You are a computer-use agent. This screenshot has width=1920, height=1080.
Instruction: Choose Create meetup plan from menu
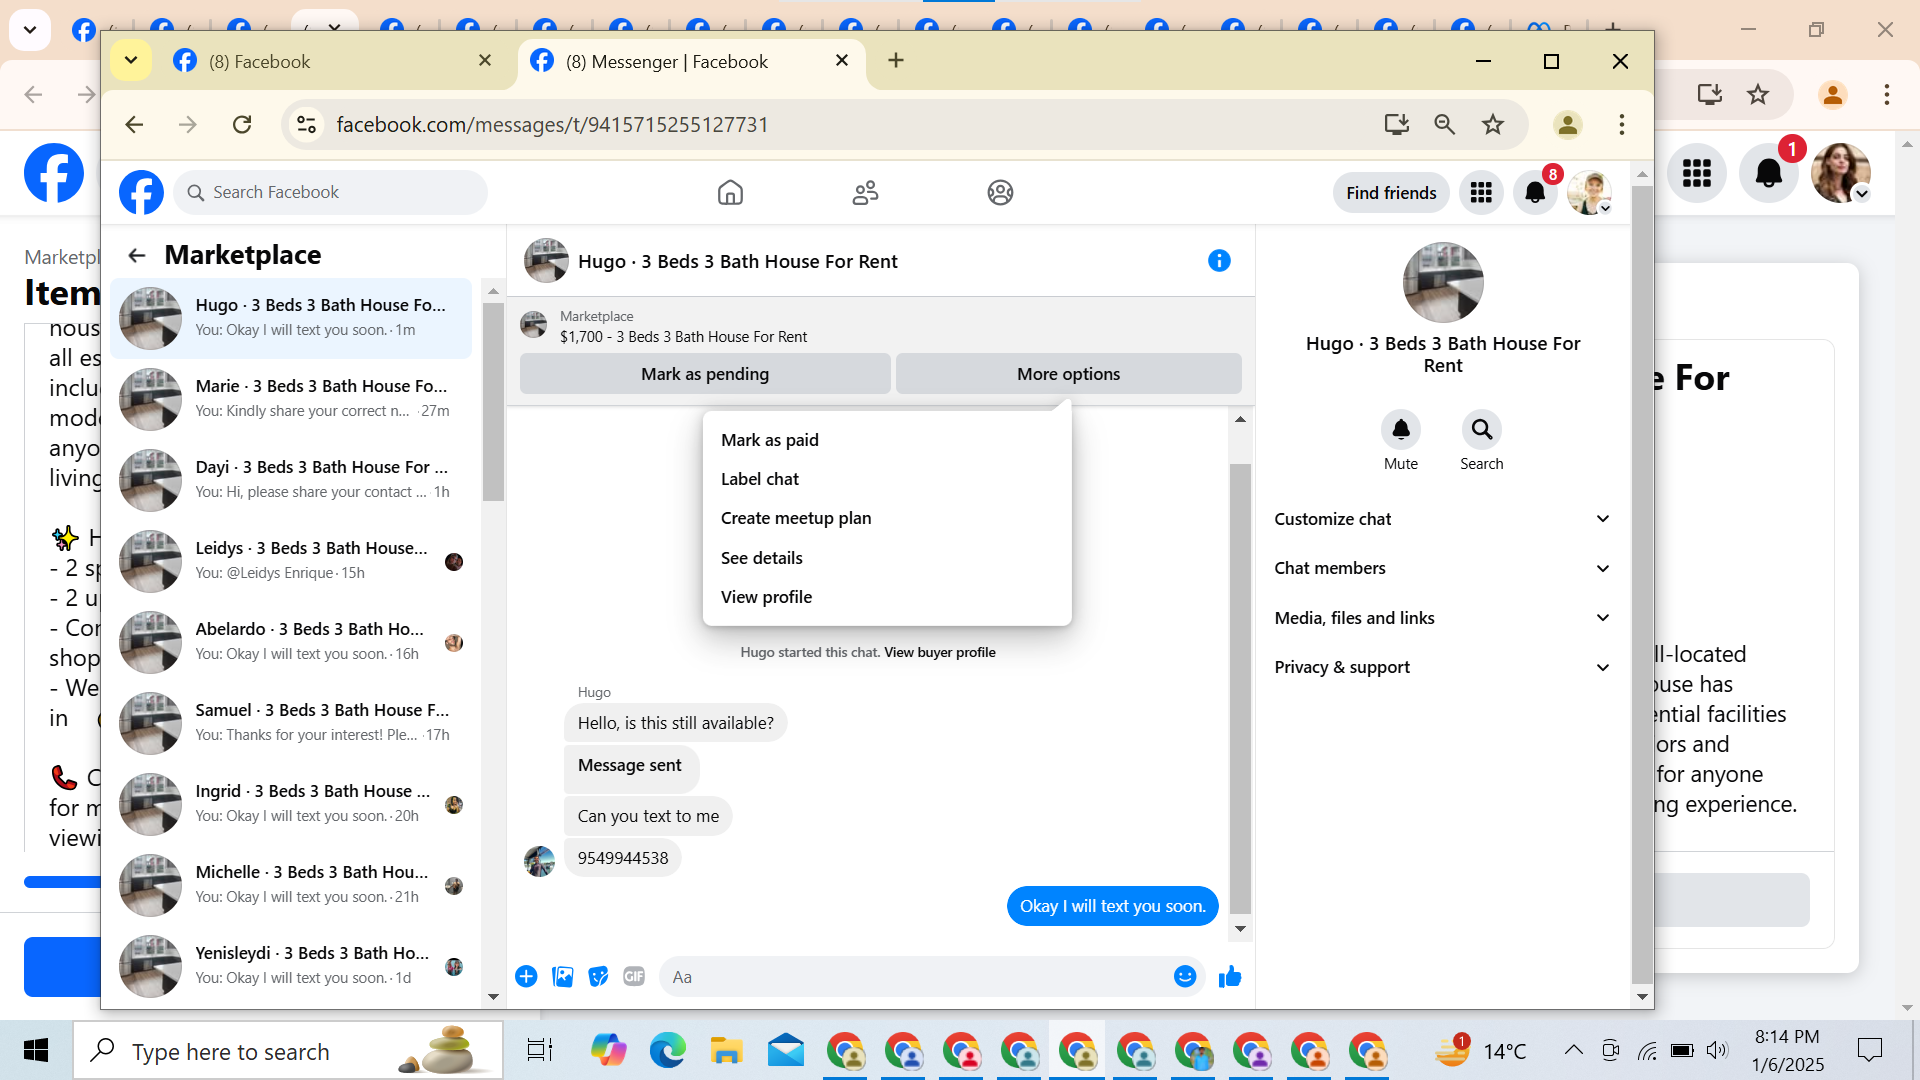(x=795, y=518)
